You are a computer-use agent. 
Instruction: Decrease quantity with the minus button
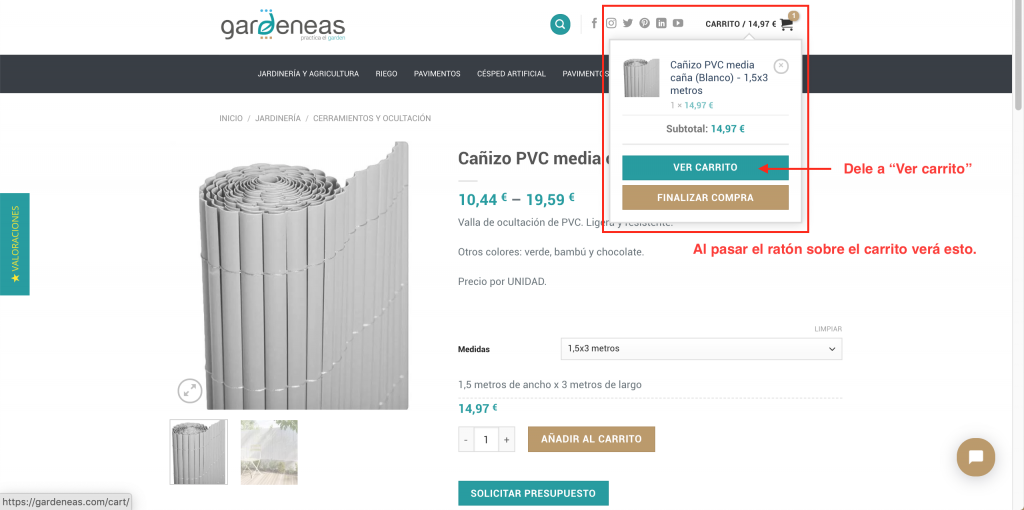tap(466, 440)
